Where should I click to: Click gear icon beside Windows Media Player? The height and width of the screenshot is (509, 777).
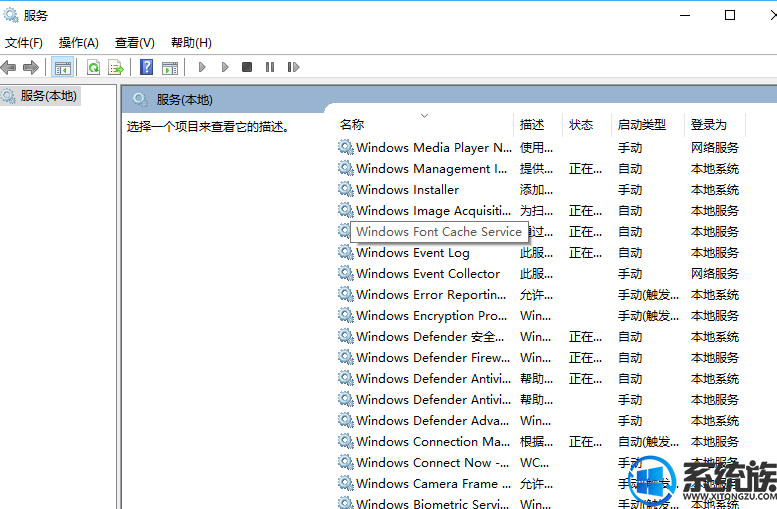(345, 147)
